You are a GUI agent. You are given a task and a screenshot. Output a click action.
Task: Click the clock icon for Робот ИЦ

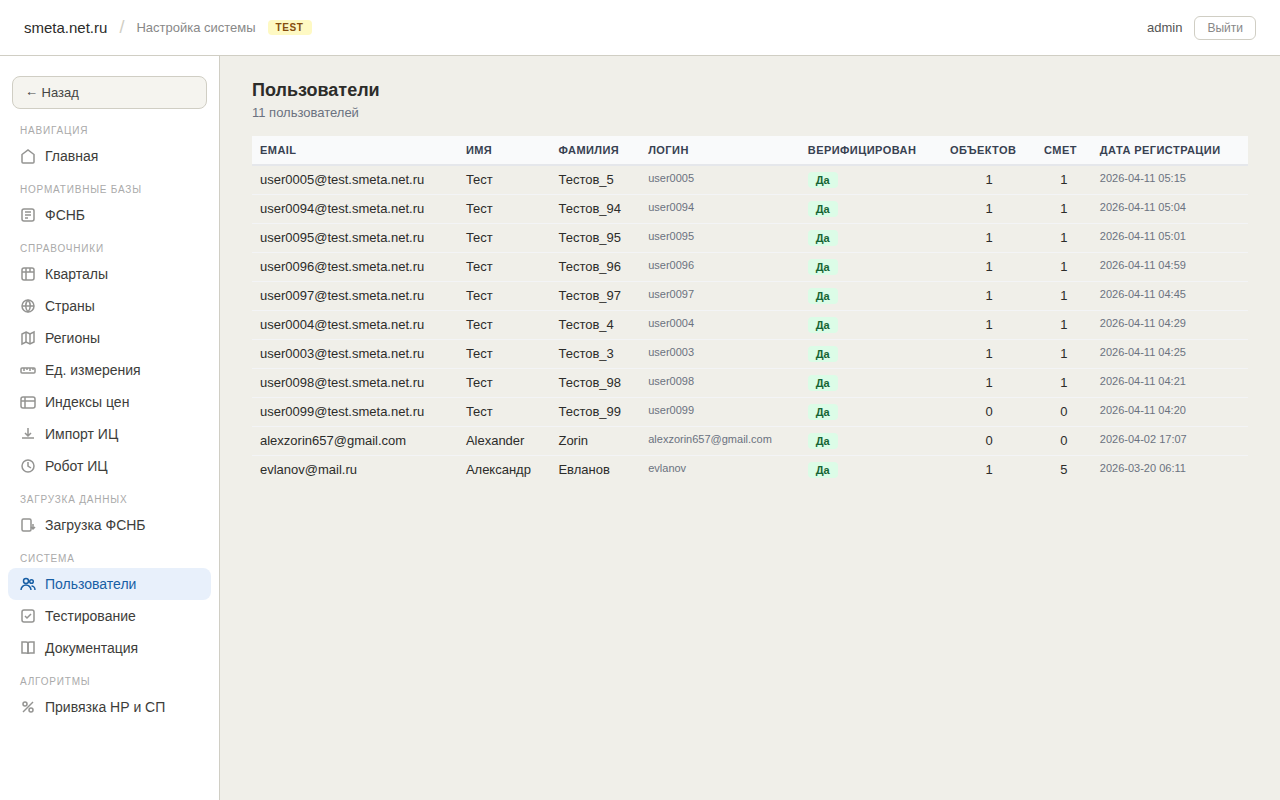28,466
